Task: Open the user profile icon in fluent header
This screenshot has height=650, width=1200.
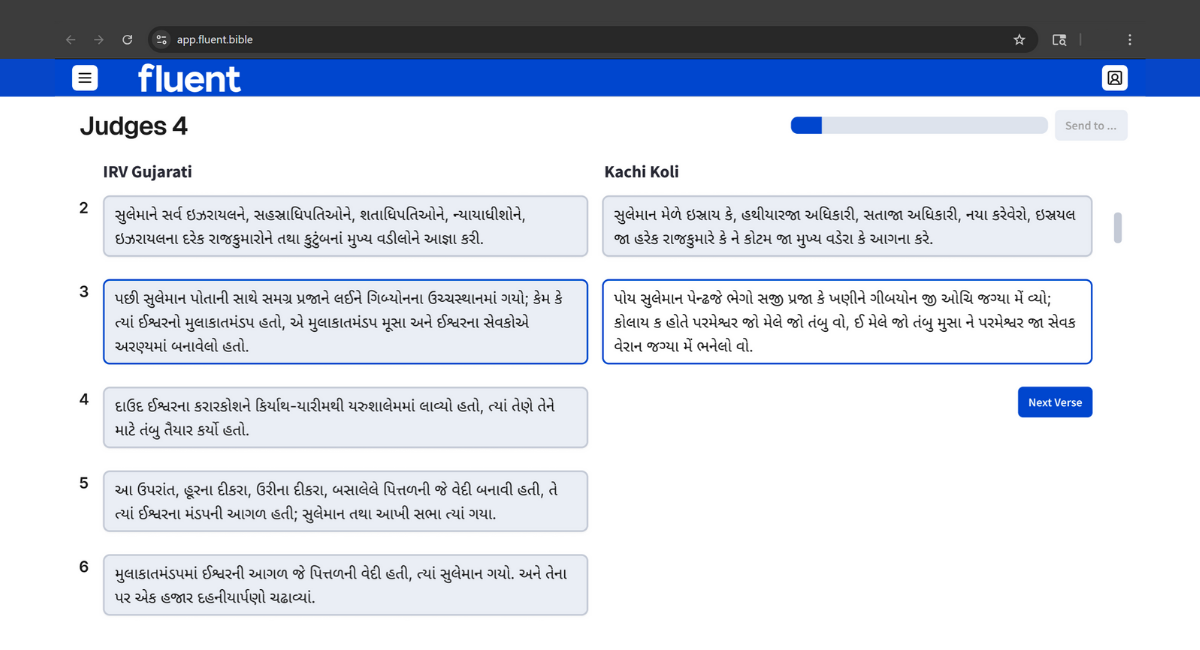Action: pos(1114,78)
